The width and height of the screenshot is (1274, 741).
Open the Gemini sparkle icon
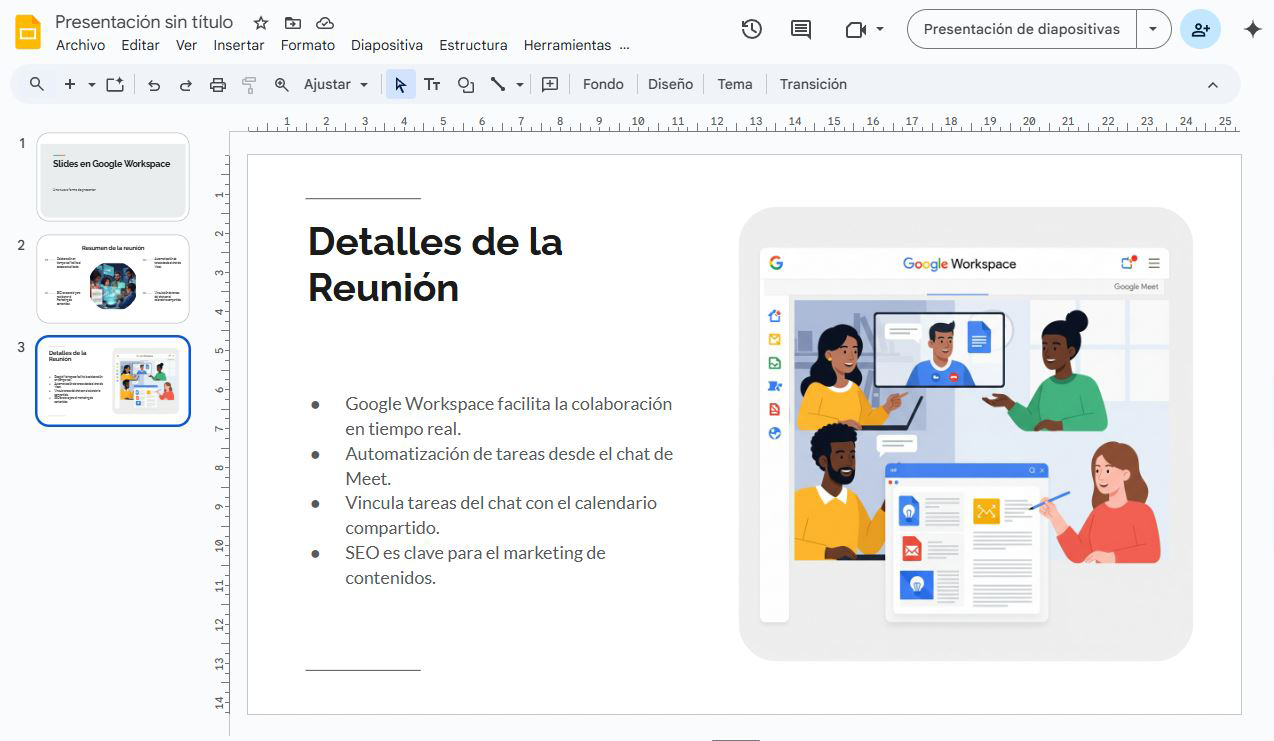click(x=1252, y=29)
